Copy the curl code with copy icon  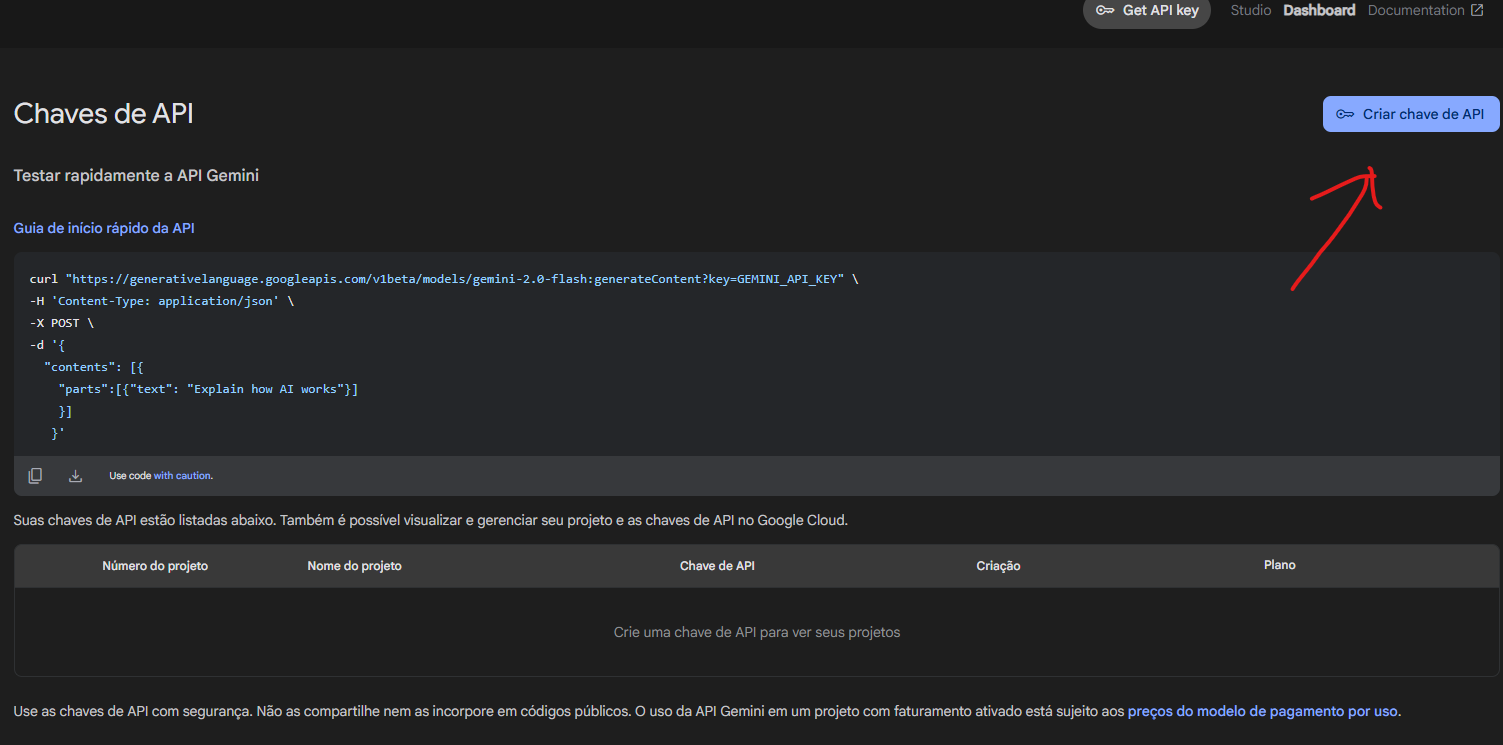[x=35, y=476]
